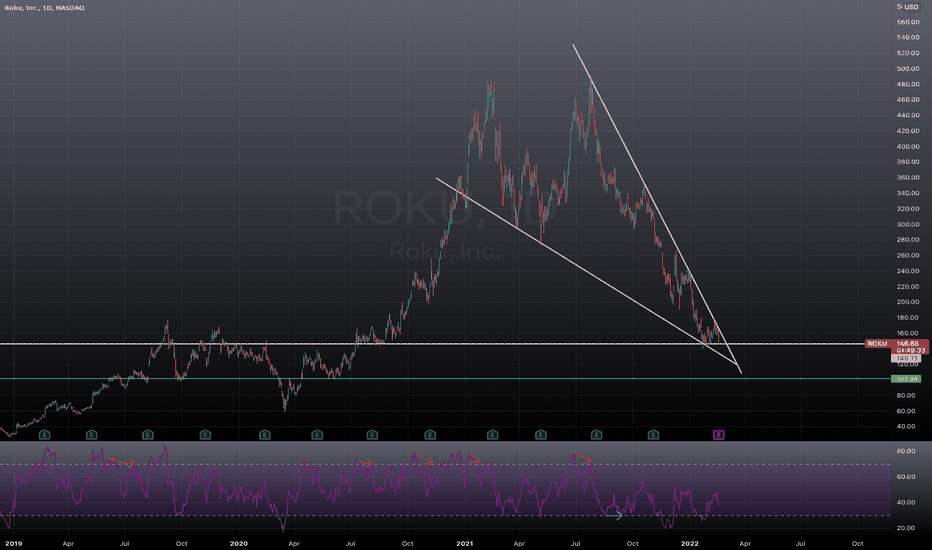The height and width of the screenshot is (550, 932).
Task: Click the Jul label between 2020 and 2021
Action: (351, 543)
